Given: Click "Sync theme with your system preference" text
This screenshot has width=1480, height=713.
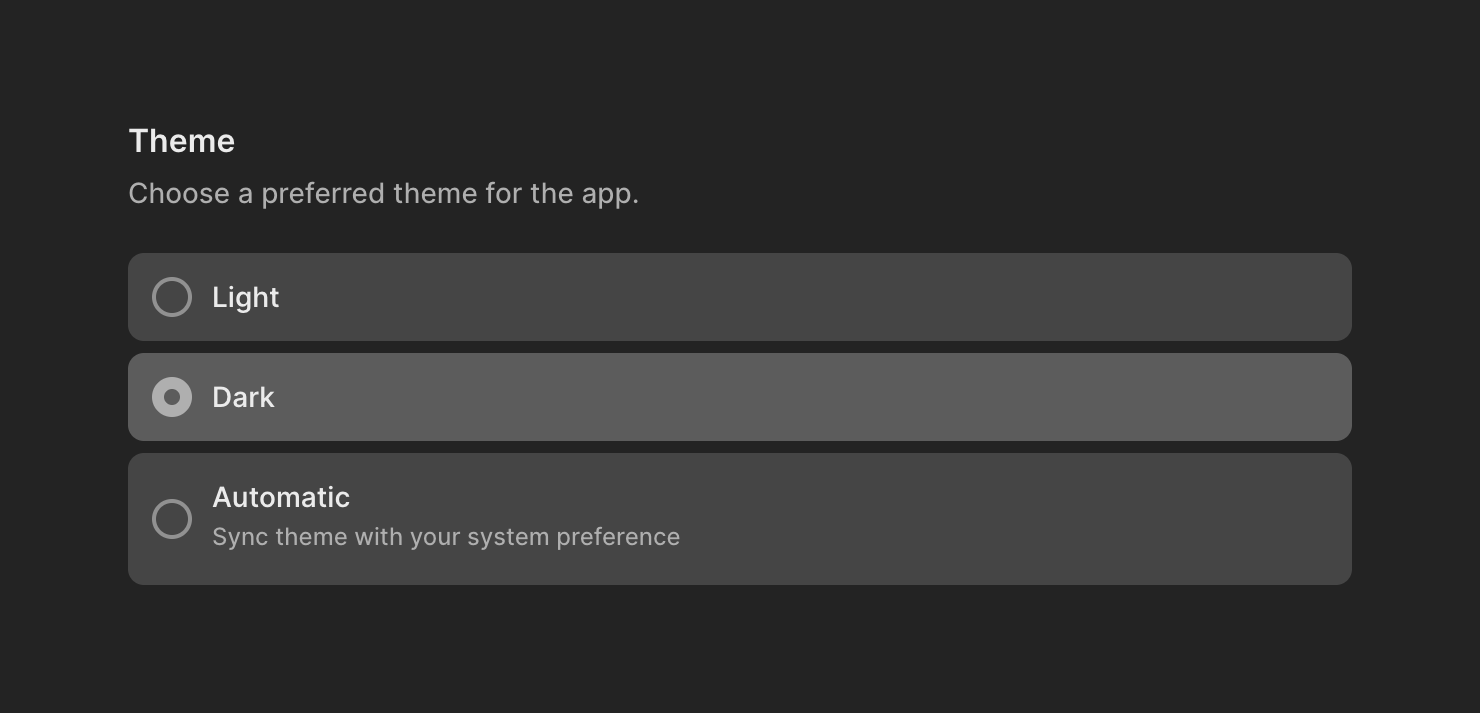Looking at the screenshot, I should (x=446, y=537).
